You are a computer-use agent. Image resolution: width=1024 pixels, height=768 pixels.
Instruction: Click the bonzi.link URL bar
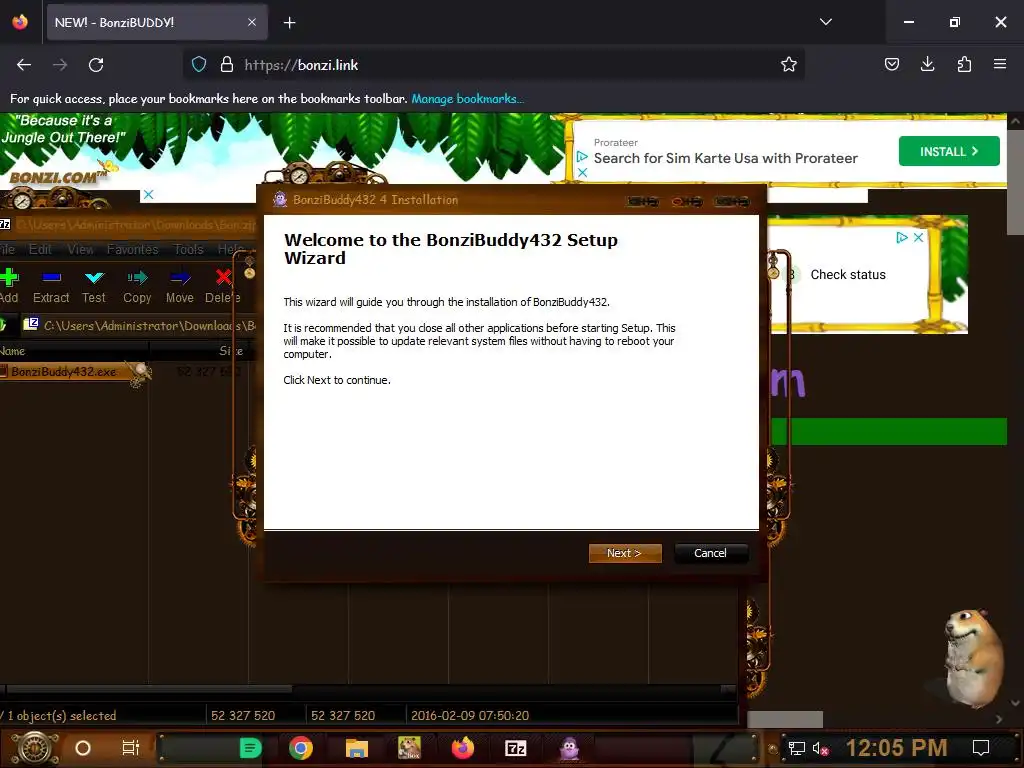494,65
